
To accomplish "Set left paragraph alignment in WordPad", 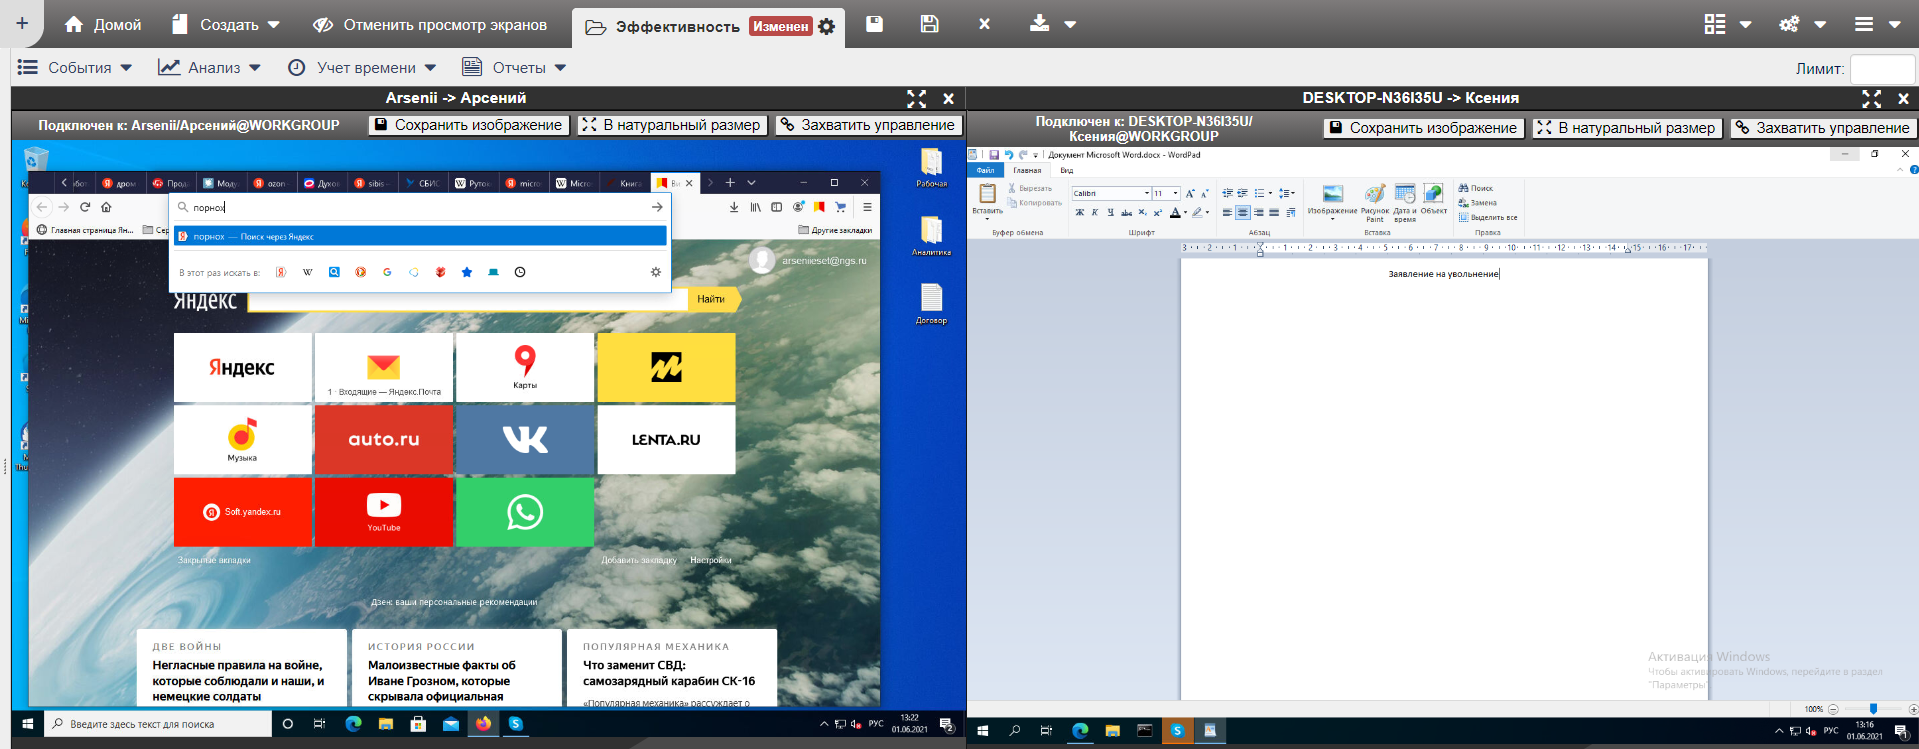I will 1227,212.
